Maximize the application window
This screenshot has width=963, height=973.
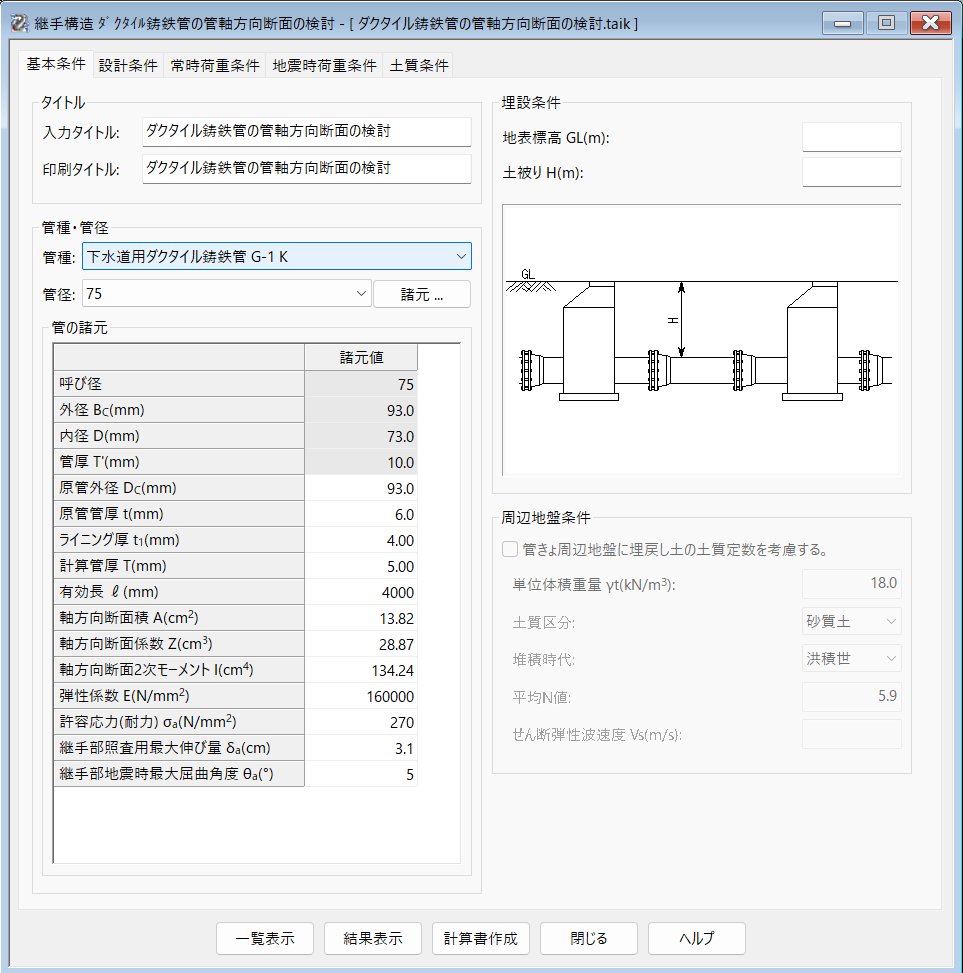click(885, 22)
